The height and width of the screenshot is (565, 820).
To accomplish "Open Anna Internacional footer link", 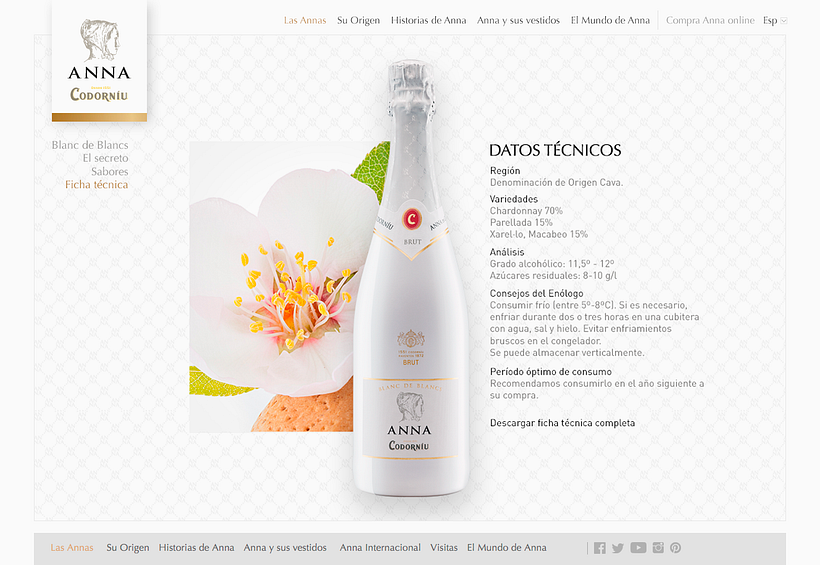I will (x=380, y=548).
